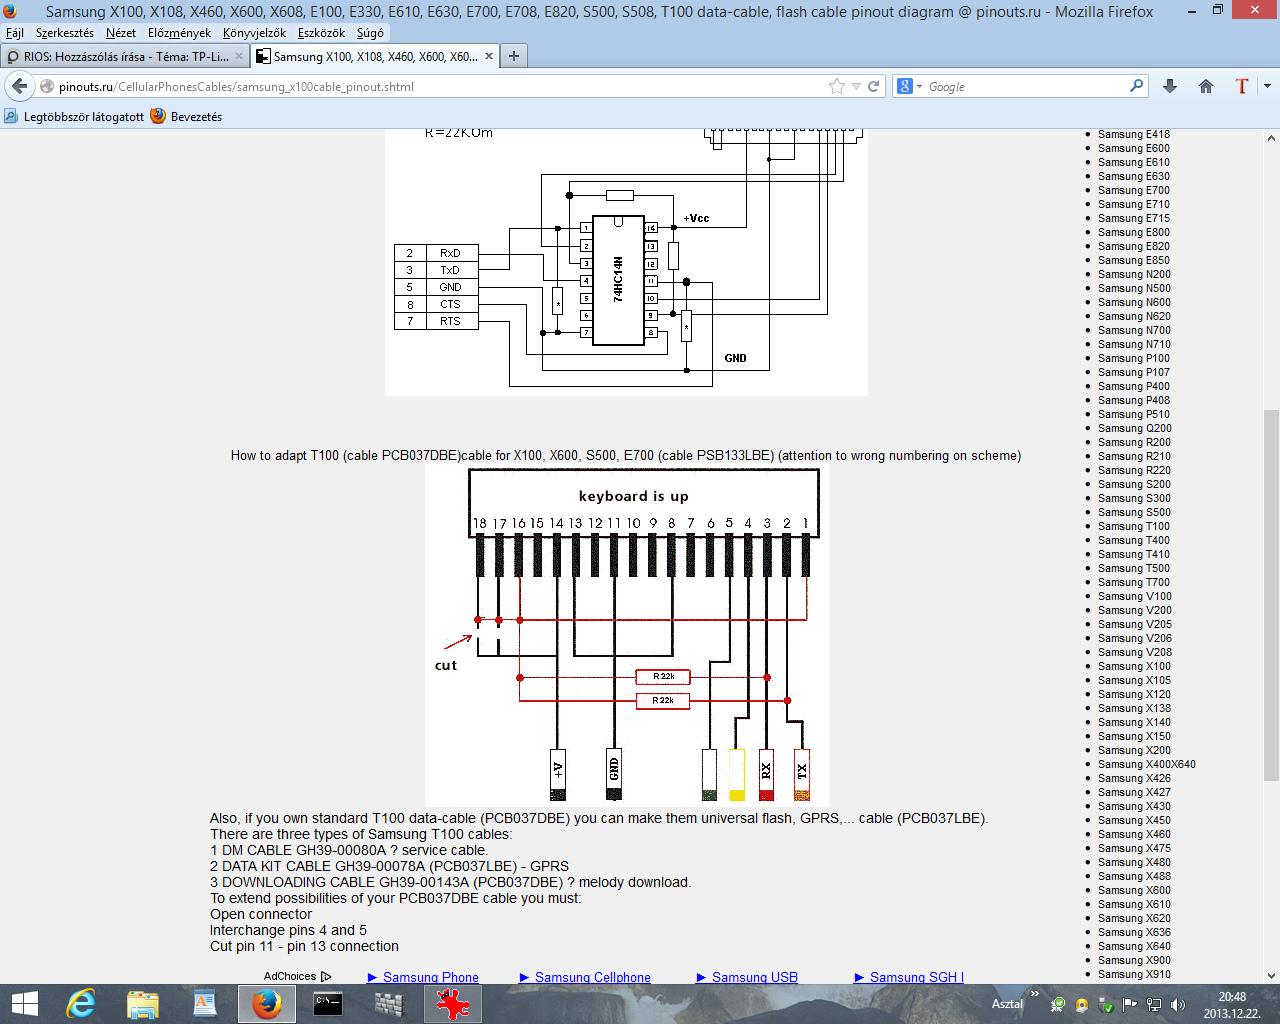
Task: Open Google search engine selector dropdown
Action: 909,87
